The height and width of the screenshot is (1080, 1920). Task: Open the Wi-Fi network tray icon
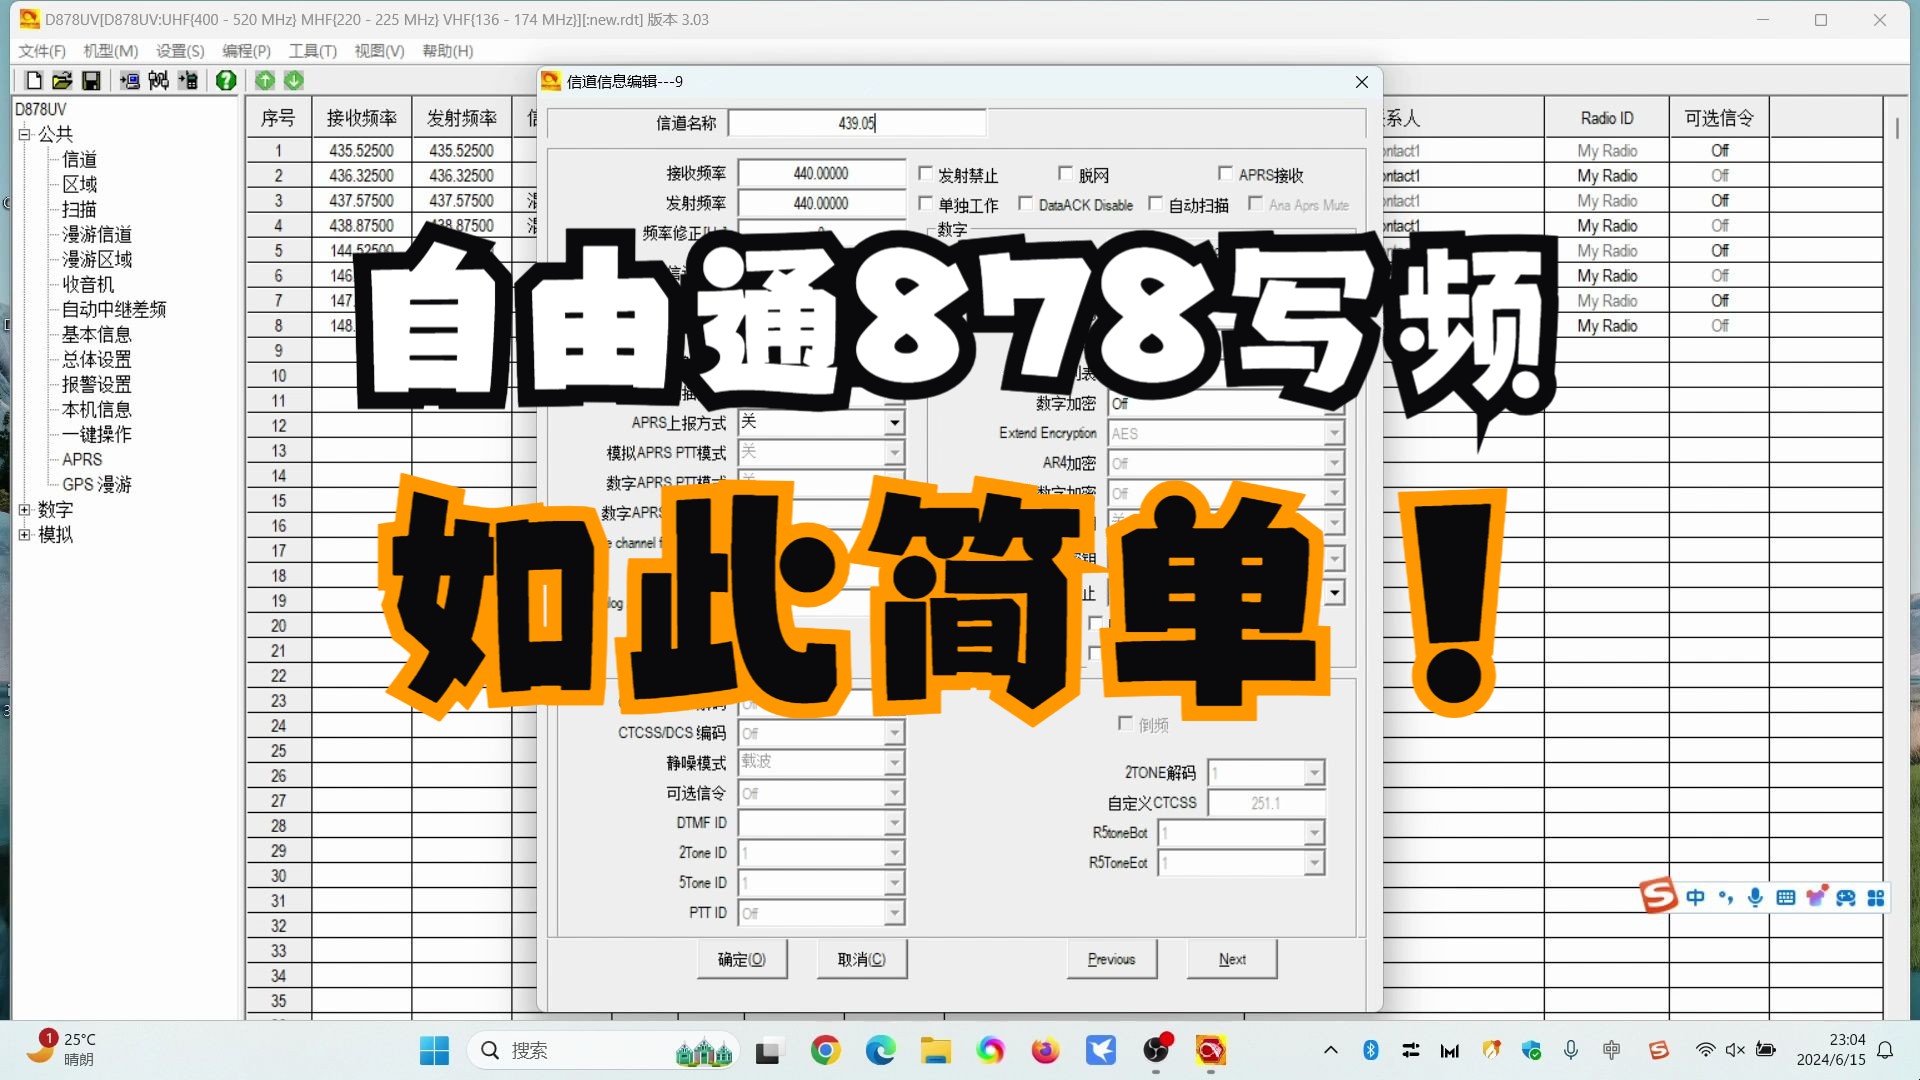(x=1705, y=1050)
